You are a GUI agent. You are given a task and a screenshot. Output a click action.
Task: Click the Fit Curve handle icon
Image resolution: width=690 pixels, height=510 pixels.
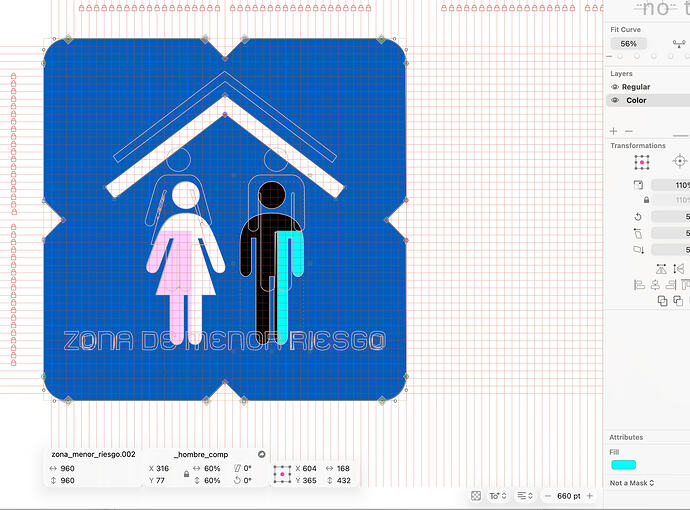(x=679, y=43)
